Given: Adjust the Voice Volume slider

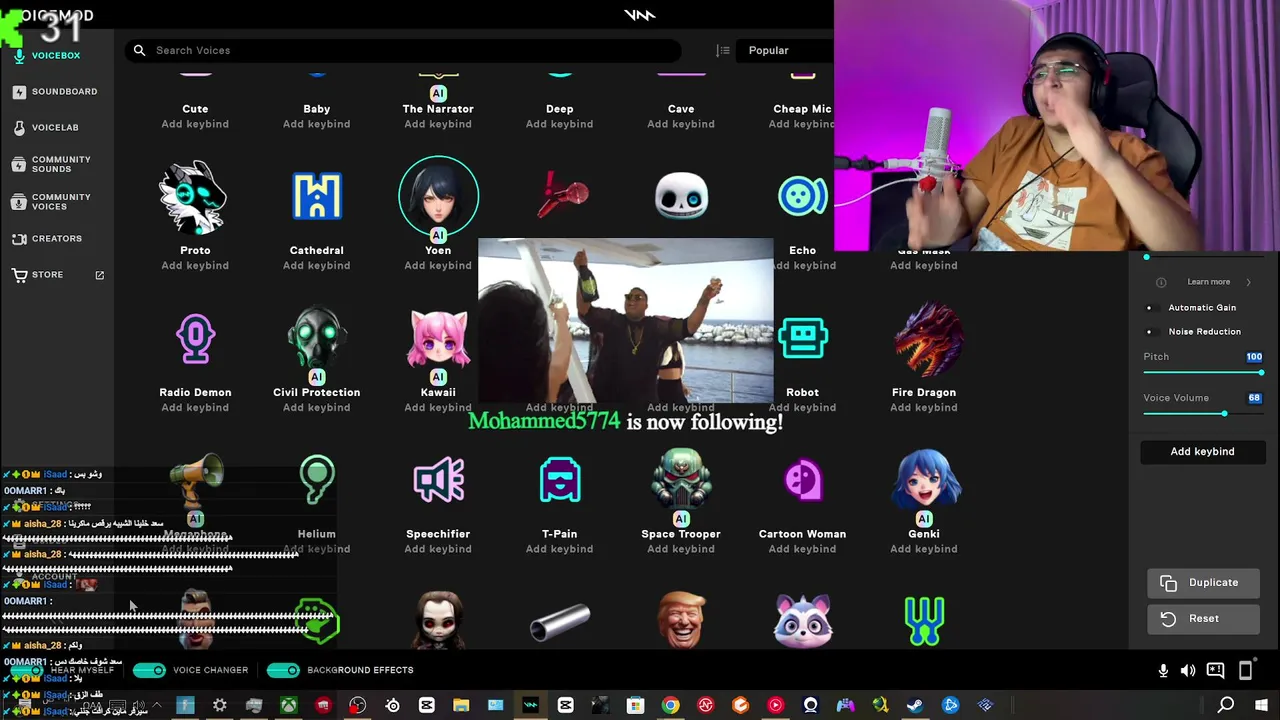Looking at the screenshot, I should click(1203, 414).
